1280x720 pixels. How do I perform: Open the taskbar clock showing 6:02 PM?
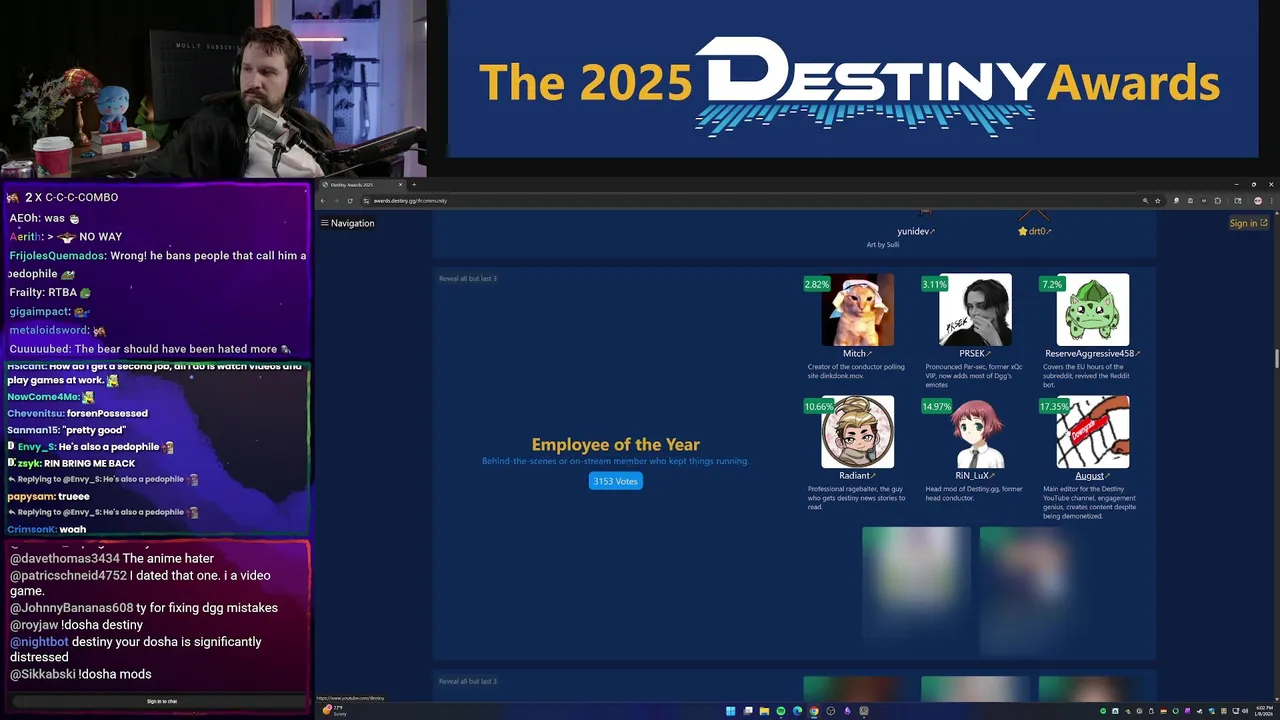click(x=1264, y=711)
